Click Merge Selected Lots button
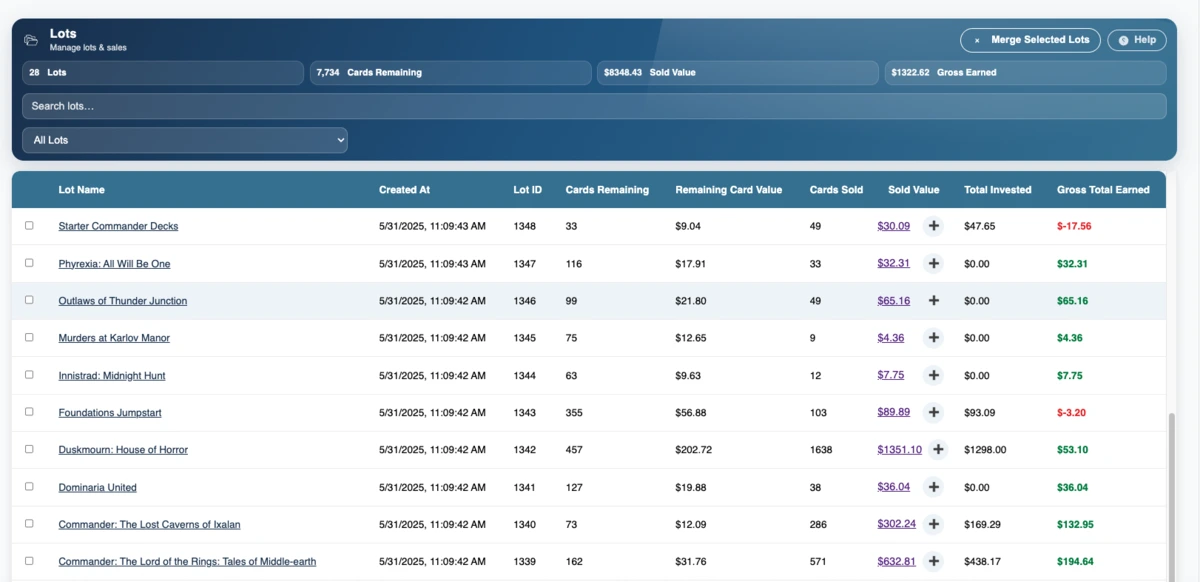1200x582 pixels. tap(1030, 40)
